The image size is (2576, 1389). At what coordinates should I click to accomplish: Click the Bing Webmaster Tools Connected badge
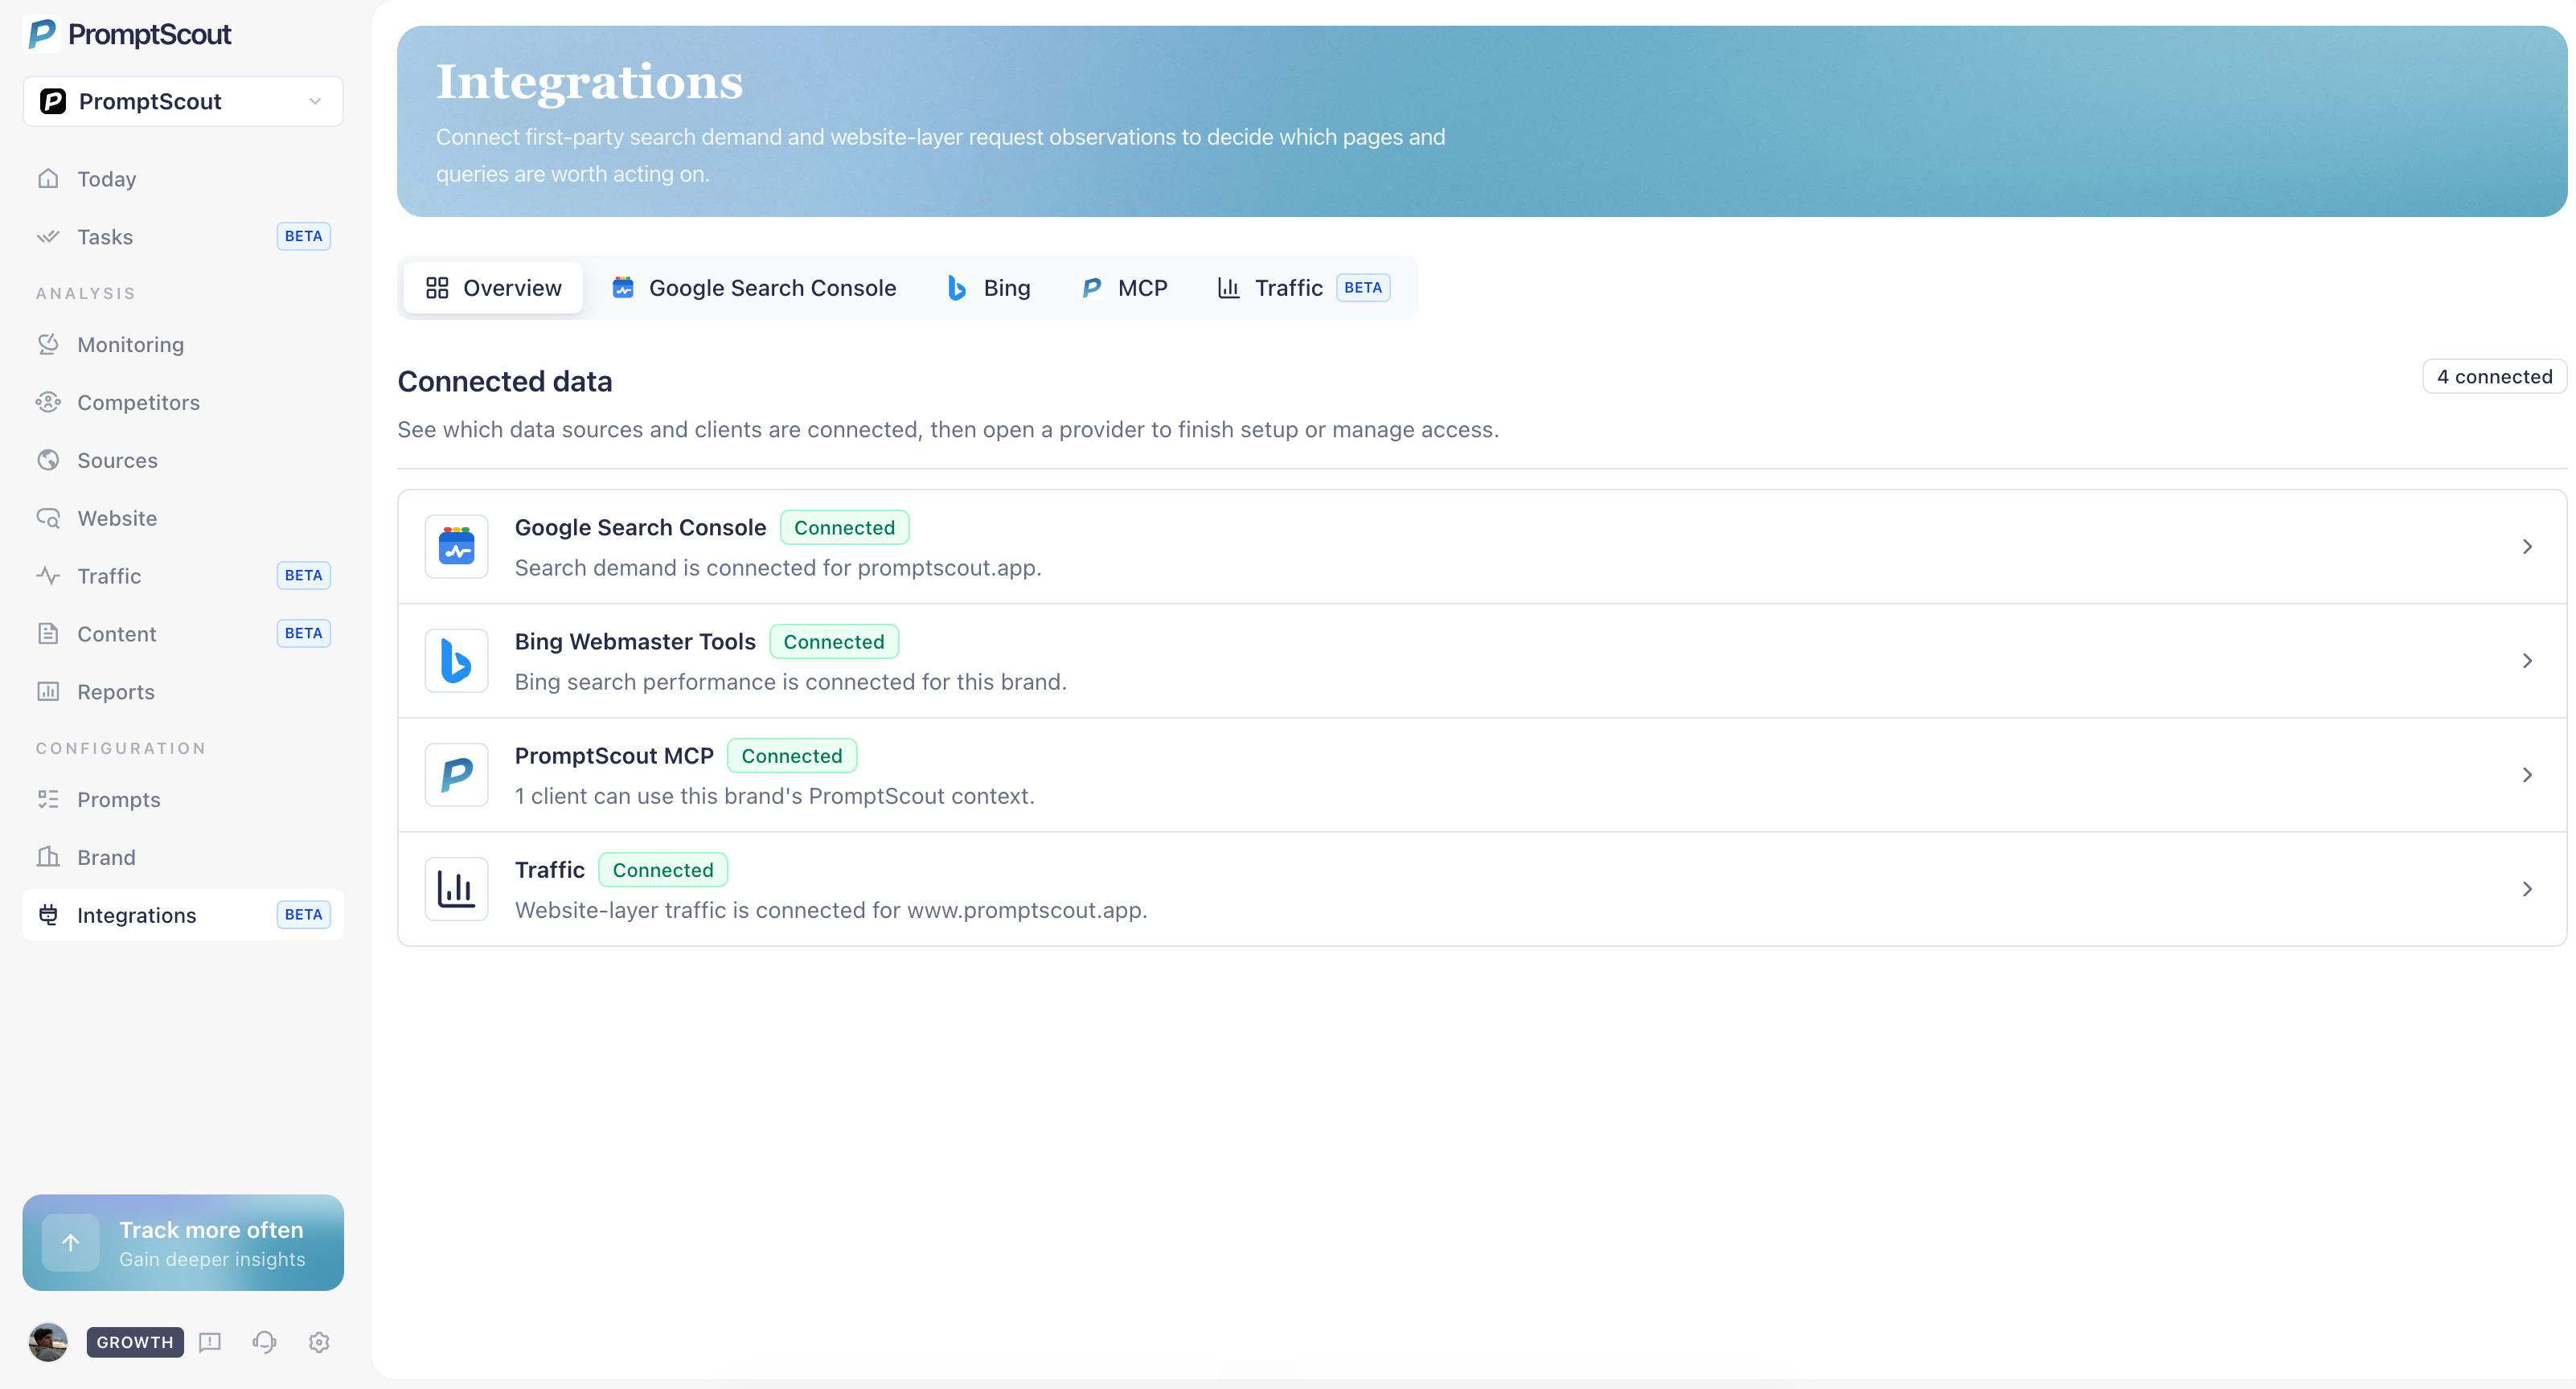[x=834, y=642]
